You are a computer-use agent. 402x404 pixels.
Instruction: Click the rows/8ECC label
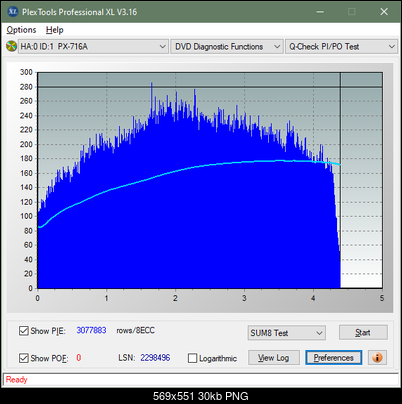click(135, 330)
